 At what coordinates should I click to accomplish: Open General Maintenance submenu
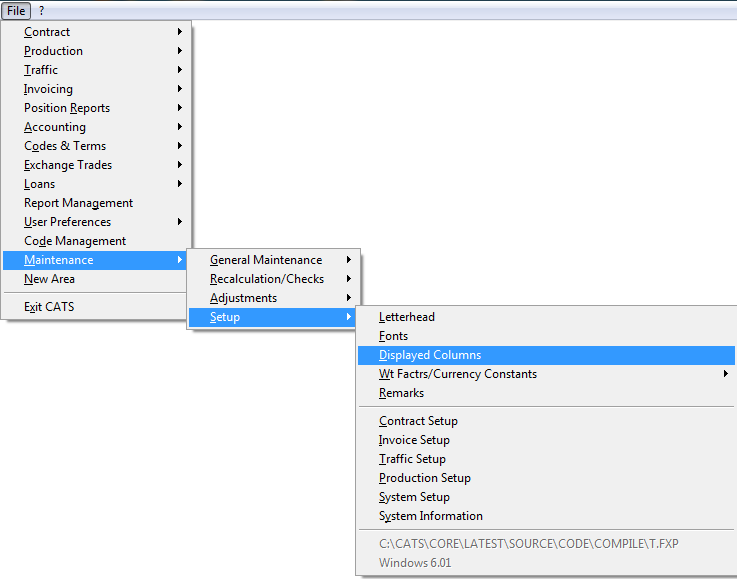(x=273, y=260)
